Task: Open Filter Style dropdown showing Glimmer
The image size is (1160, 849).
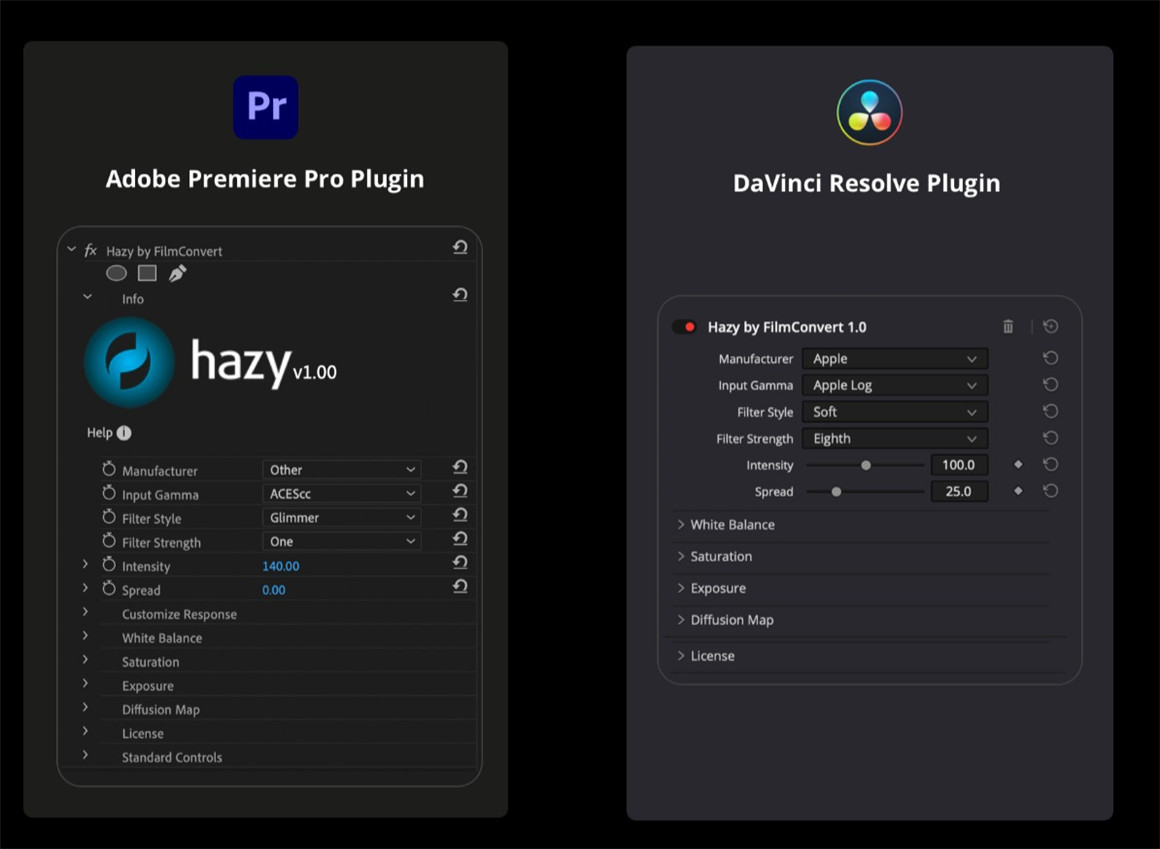Action: coord(341,517)
